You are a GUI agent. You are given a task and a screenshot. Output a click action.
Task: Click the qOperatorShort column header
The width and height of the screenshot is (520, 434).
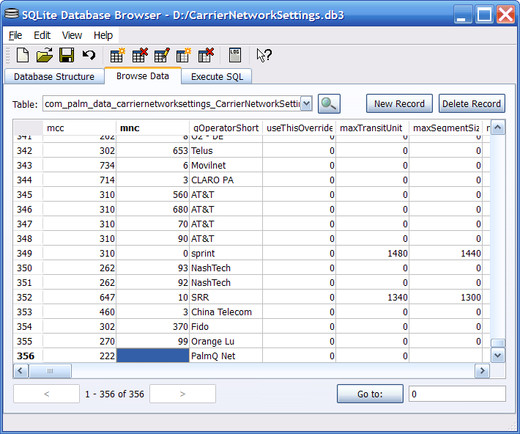(x=226, y=128)
